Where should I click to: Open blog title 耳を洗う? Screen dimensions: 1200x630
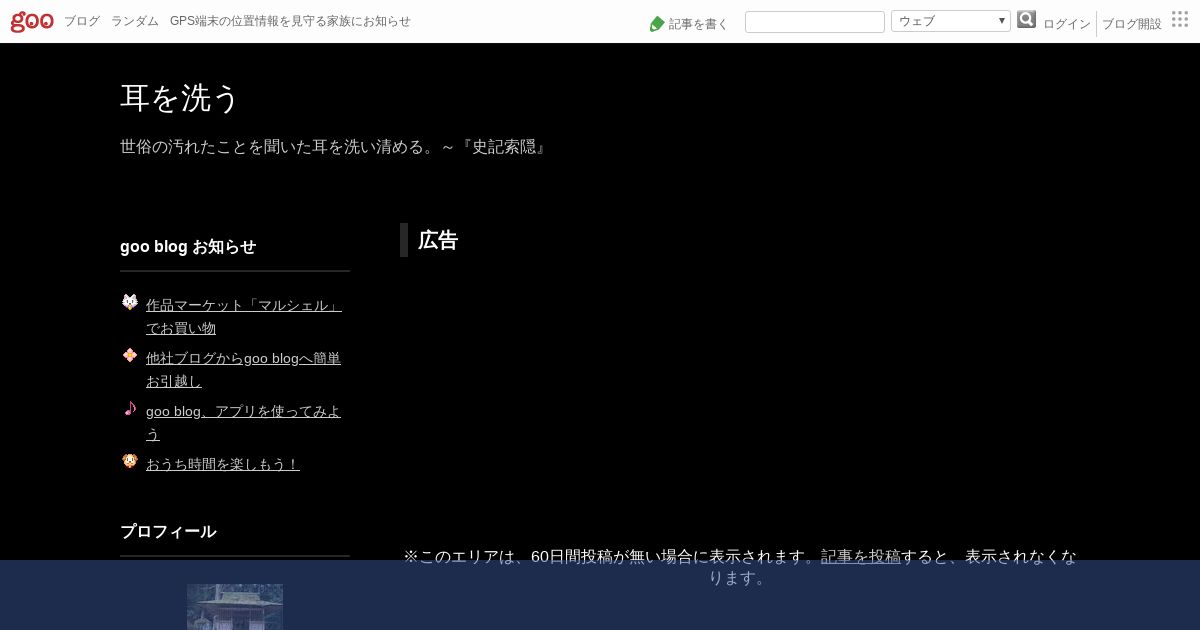(180, 98)
